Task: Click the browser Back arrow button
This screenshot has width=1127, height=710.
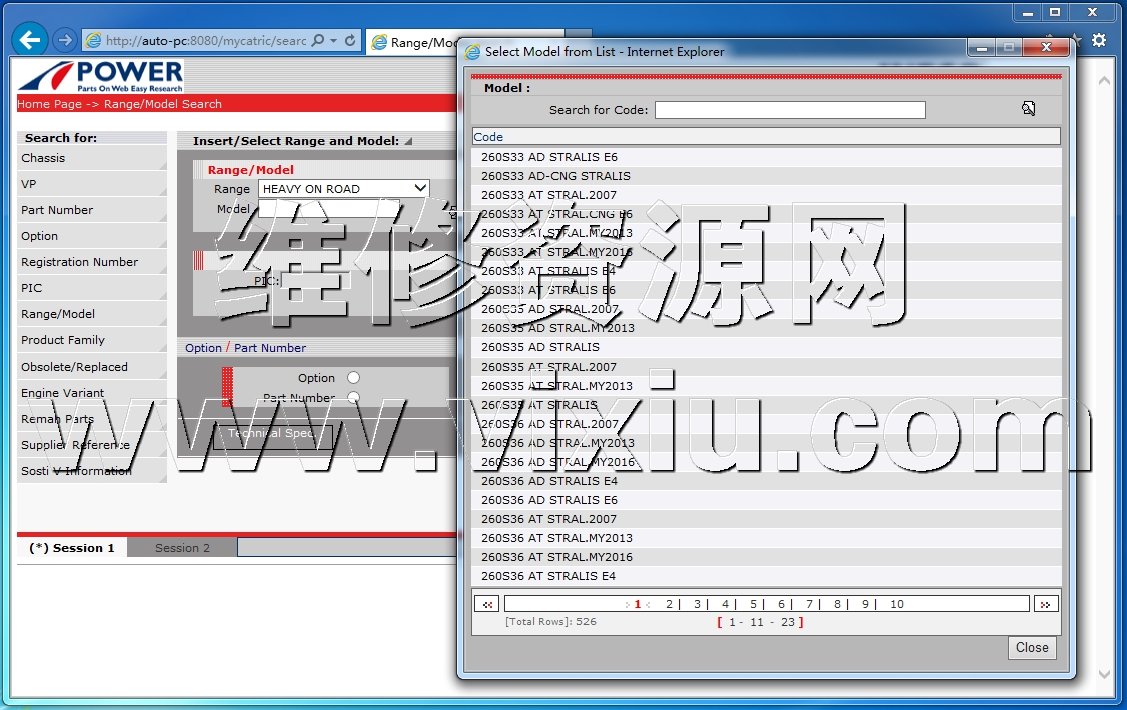Action: [x=32, y=40]
